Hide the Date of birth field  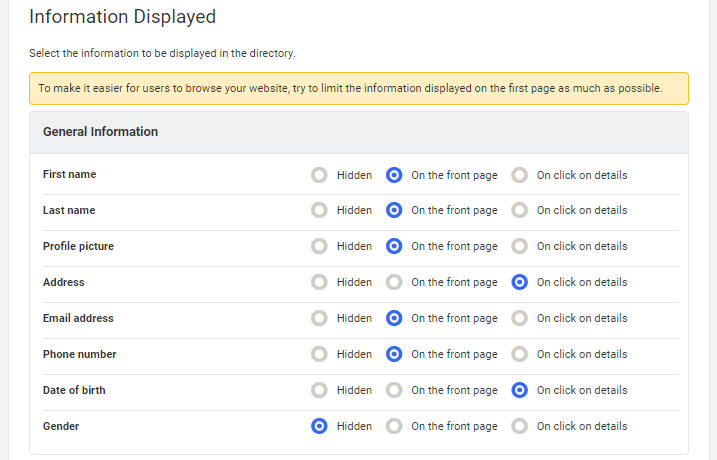[319, 391]
